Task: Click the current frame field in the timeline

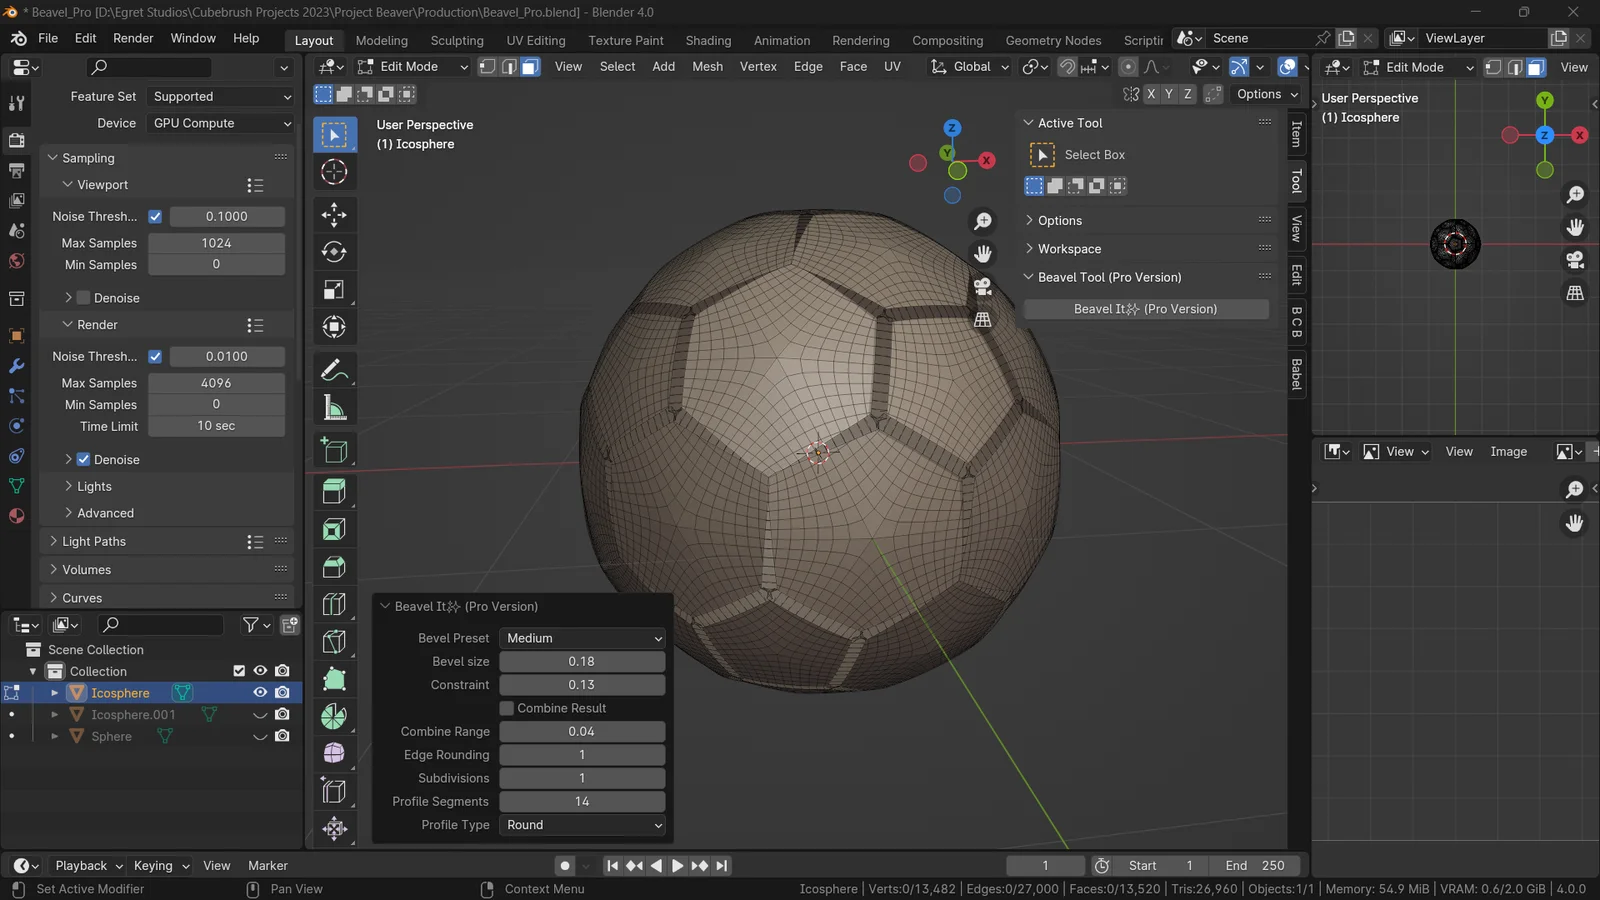Action: (1045, 865)
